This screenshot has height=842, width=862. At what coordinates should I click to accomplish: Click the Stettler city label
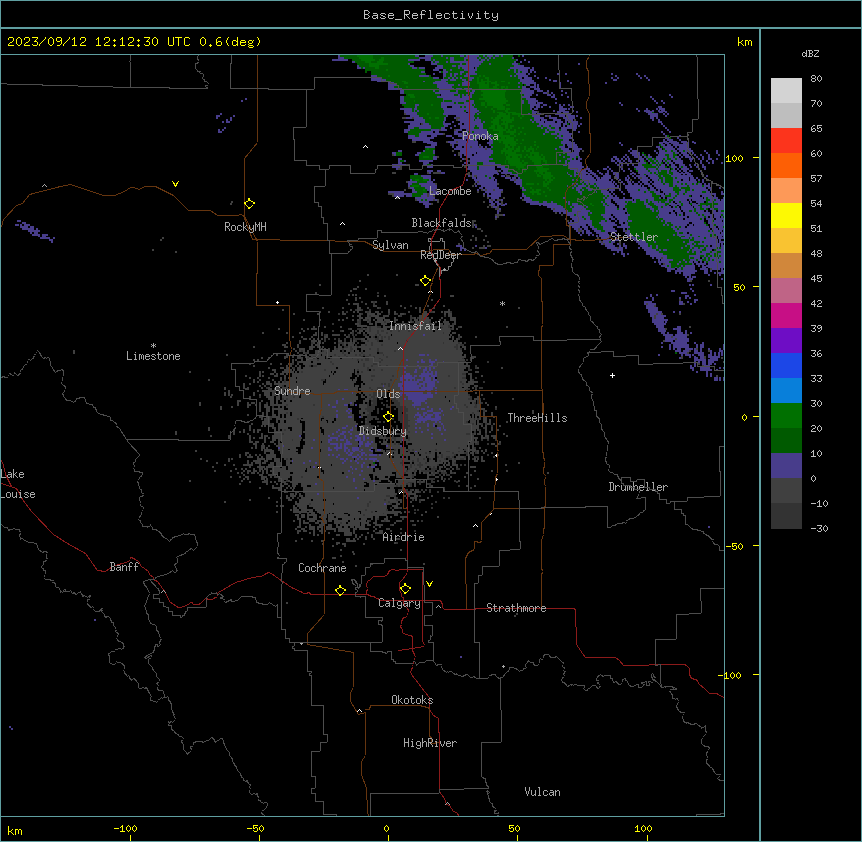pyautogui.click(x=634, y=237)
